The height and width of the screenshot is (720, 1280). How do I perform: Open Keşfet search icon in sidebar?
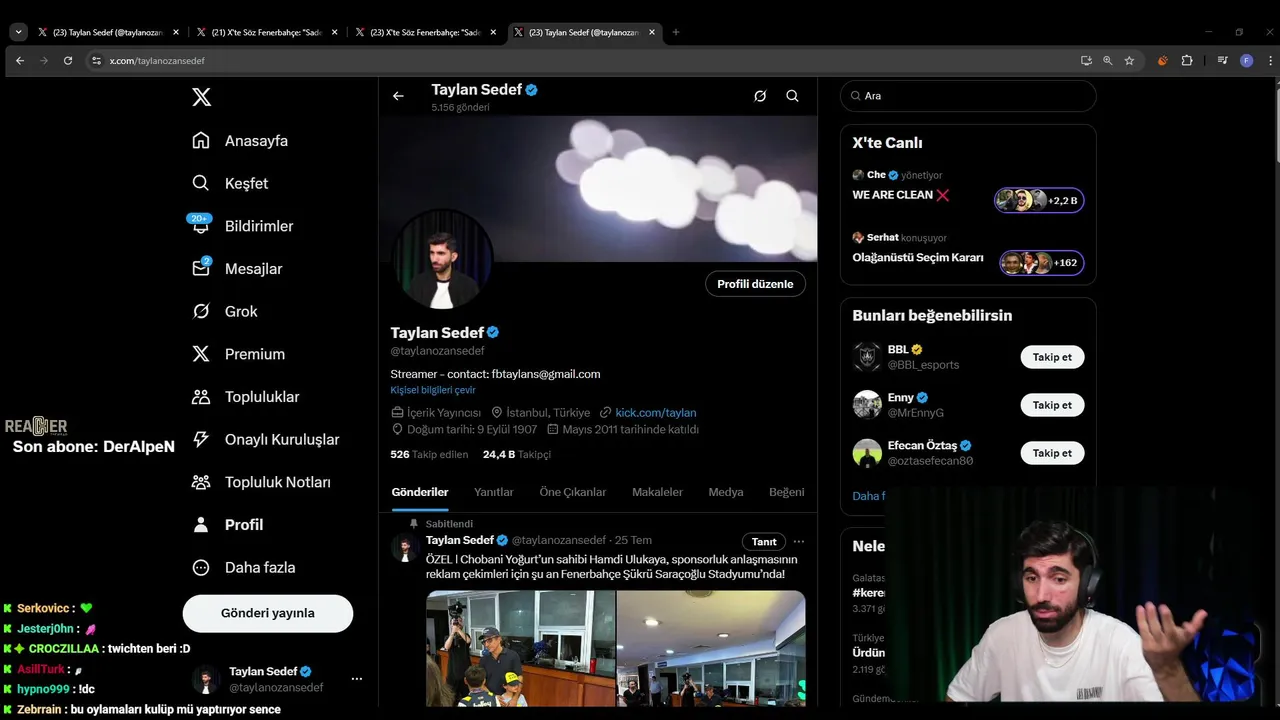(x=201, y=183)
